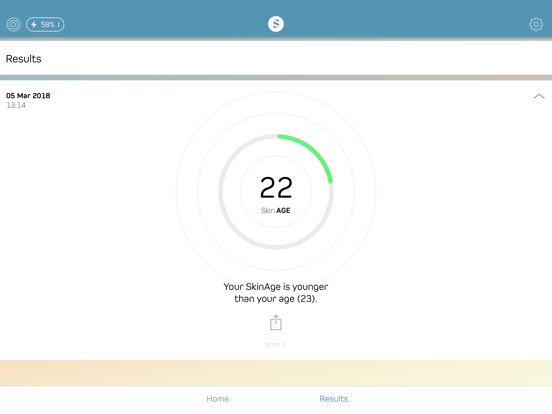The height and width of the screenshot is (414, 552).
Task: Tap the S logo in the header
Action: (276, 24)
